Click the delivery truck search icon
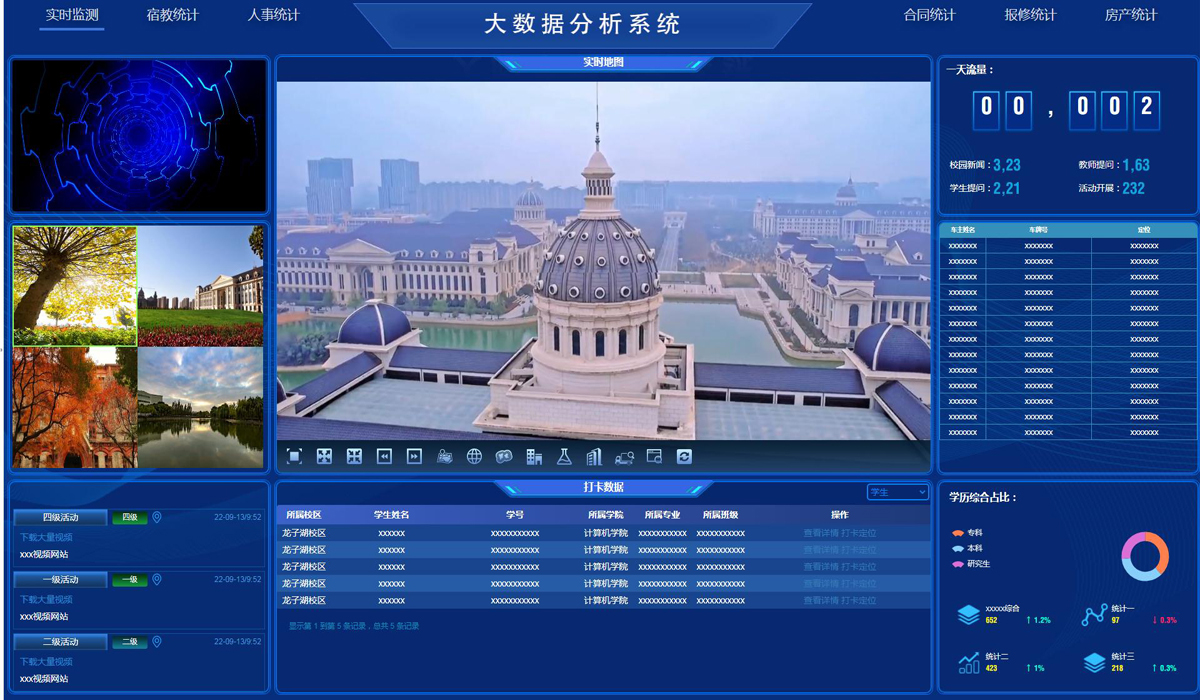The width and height of the screenshot is (1200, 700). 624,456
